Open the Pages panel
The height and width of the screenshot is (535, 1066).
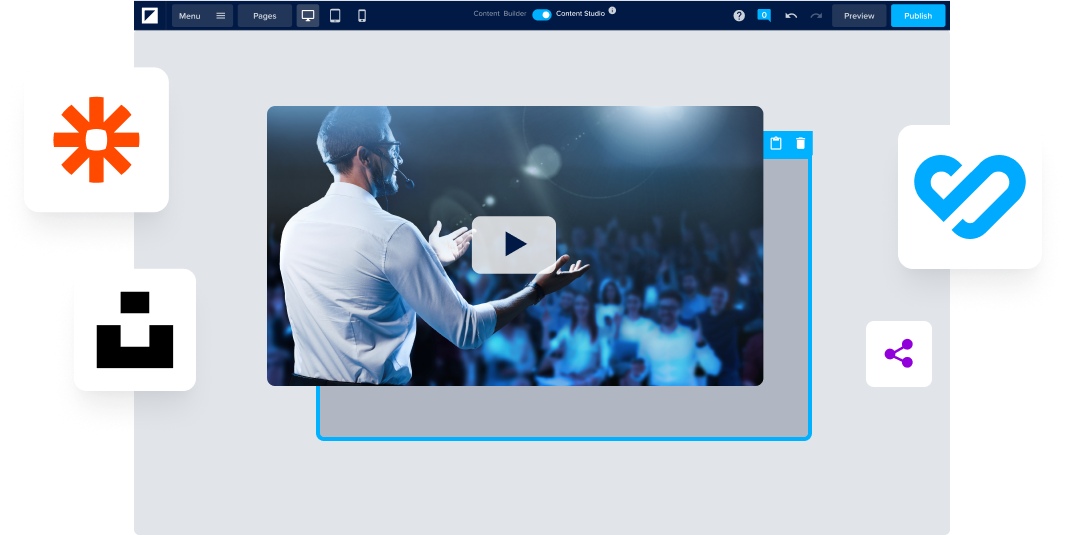click(x=265, y=16)
